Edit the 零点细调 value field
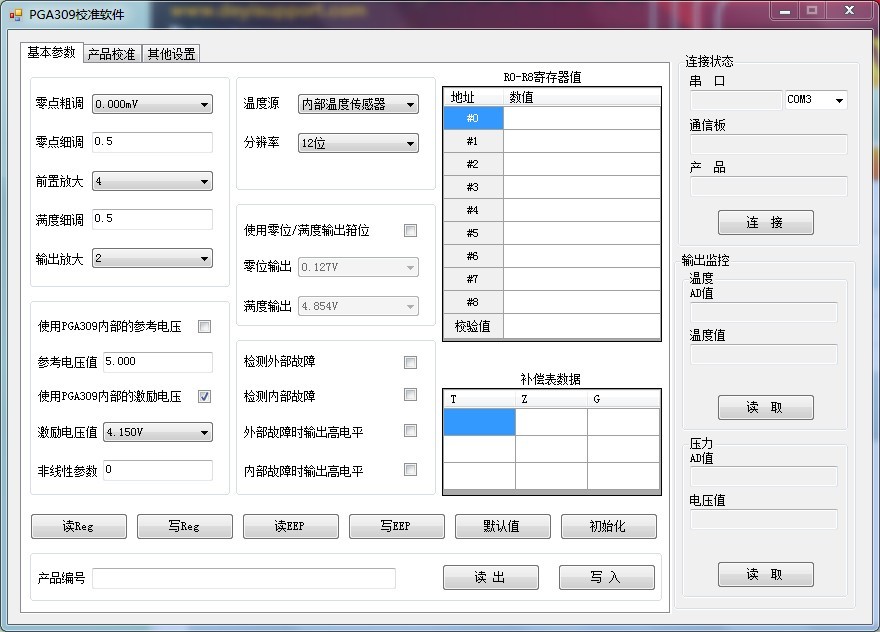This screenshot has height=632, width=880. (152, 142)
